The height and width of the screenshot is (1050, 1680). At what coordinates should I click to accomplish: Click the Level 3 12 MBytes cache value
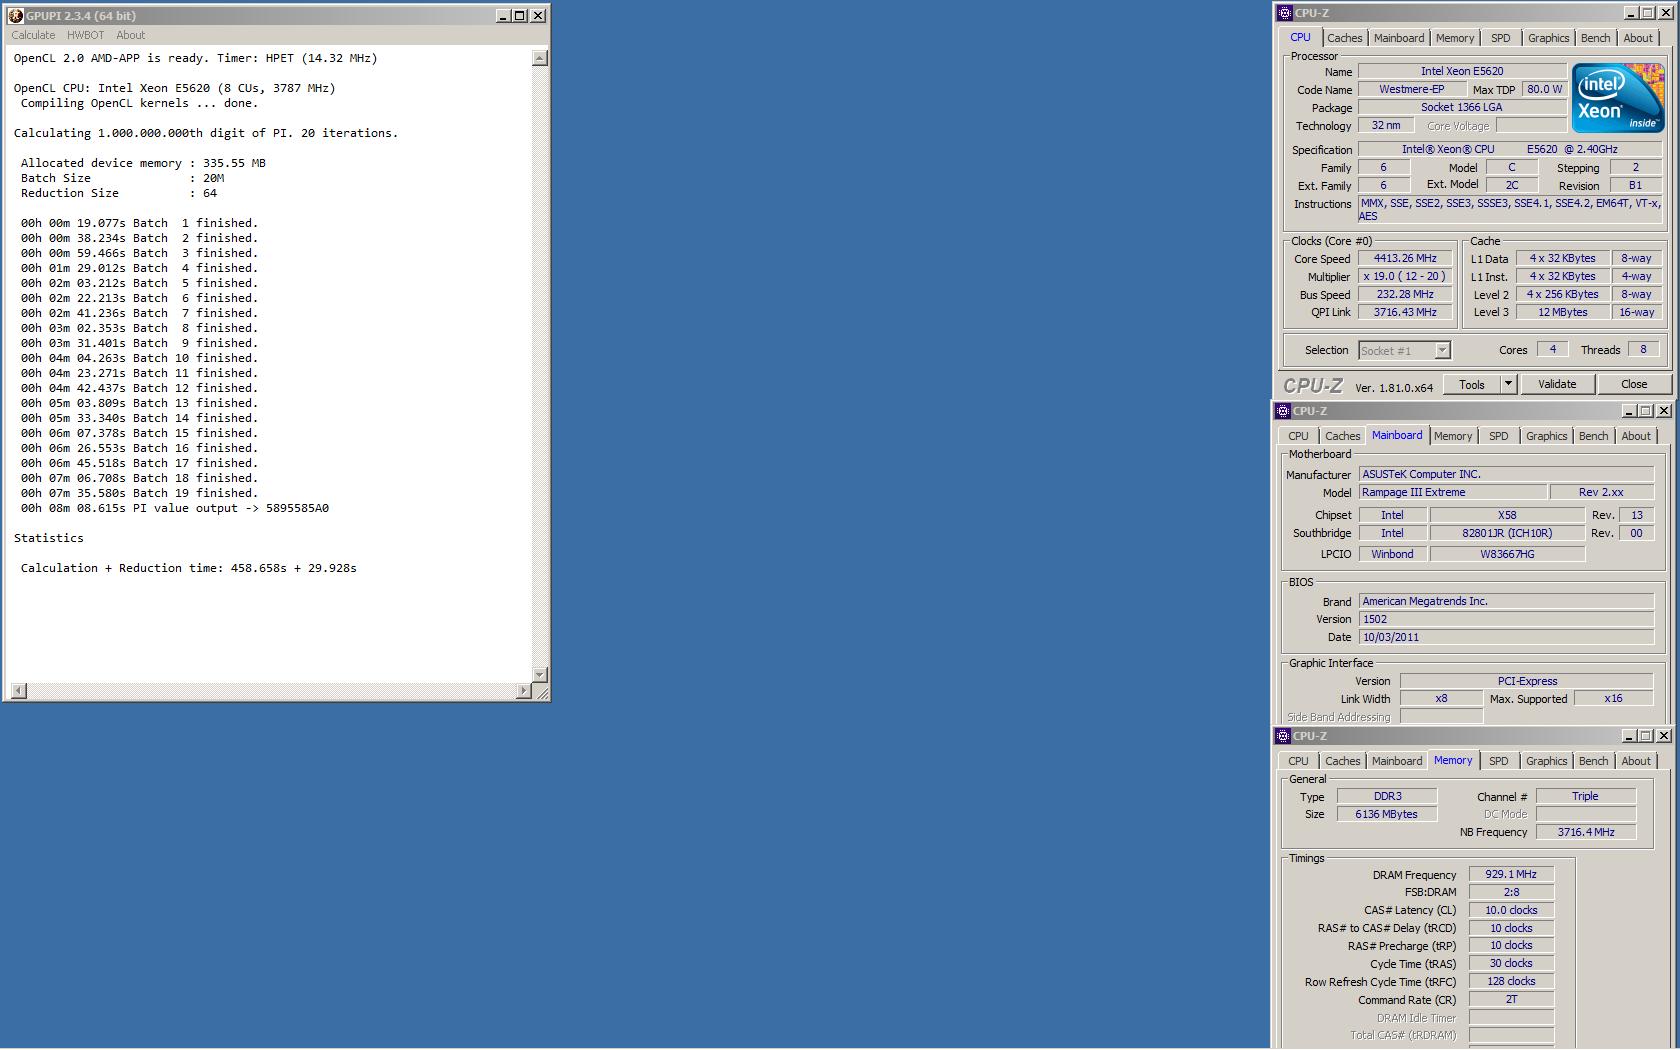click(1562, 312)
